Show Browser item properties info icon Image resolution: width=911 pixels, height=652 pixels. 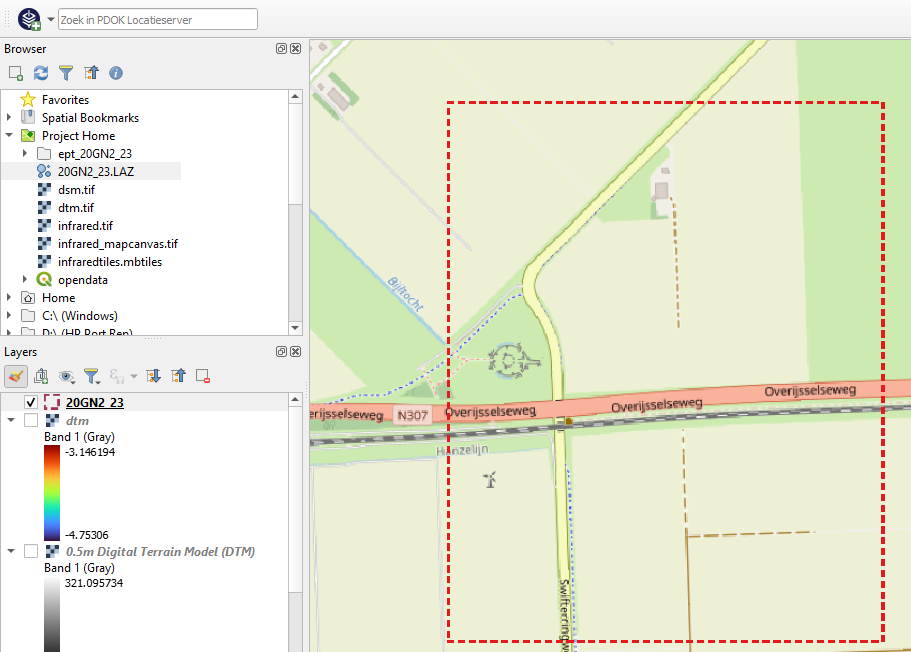116,73
